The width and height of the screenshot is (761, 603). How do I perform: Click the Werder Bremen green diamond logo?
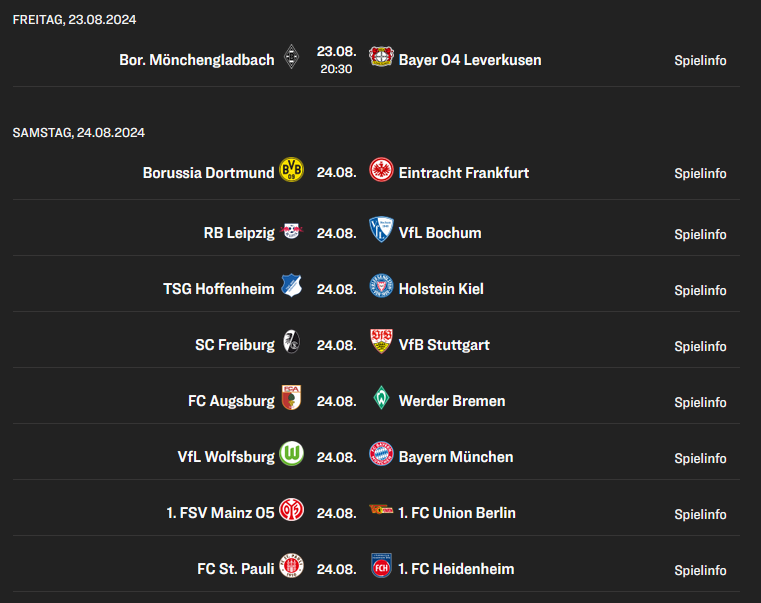tap(381, 398)
